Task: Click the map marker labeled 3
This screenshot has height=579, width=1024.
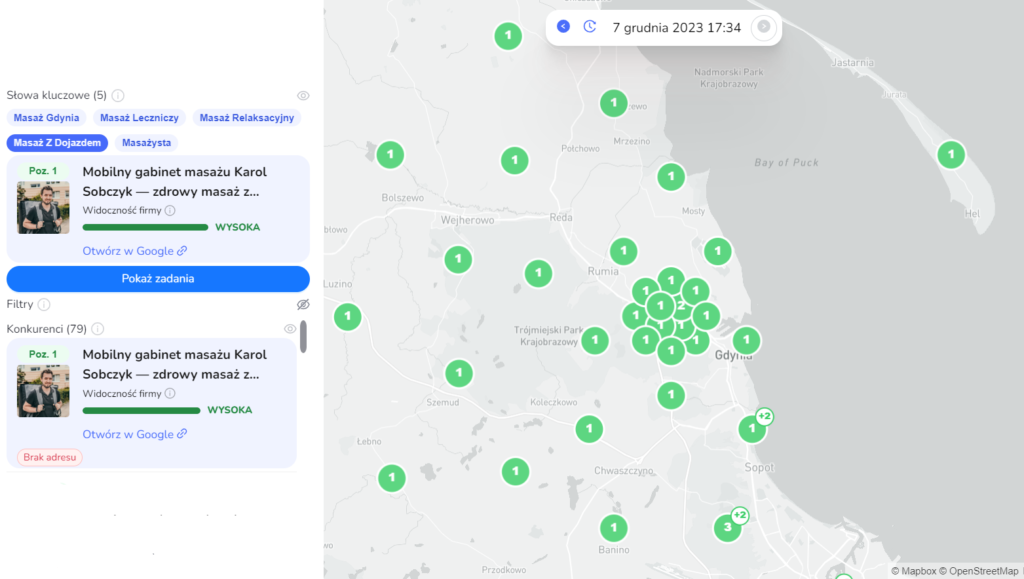Action: point(727,528)
